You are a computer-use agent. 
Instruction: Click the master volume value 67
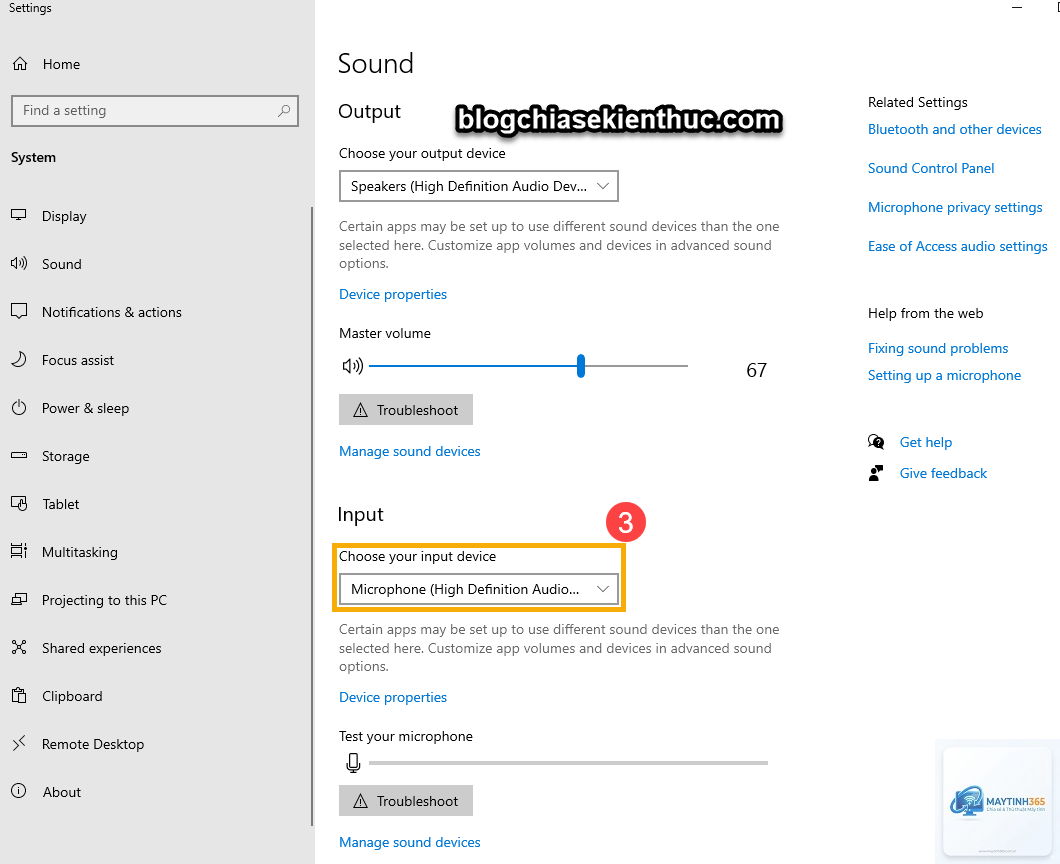pyautogui.click(x=756, y=370)
